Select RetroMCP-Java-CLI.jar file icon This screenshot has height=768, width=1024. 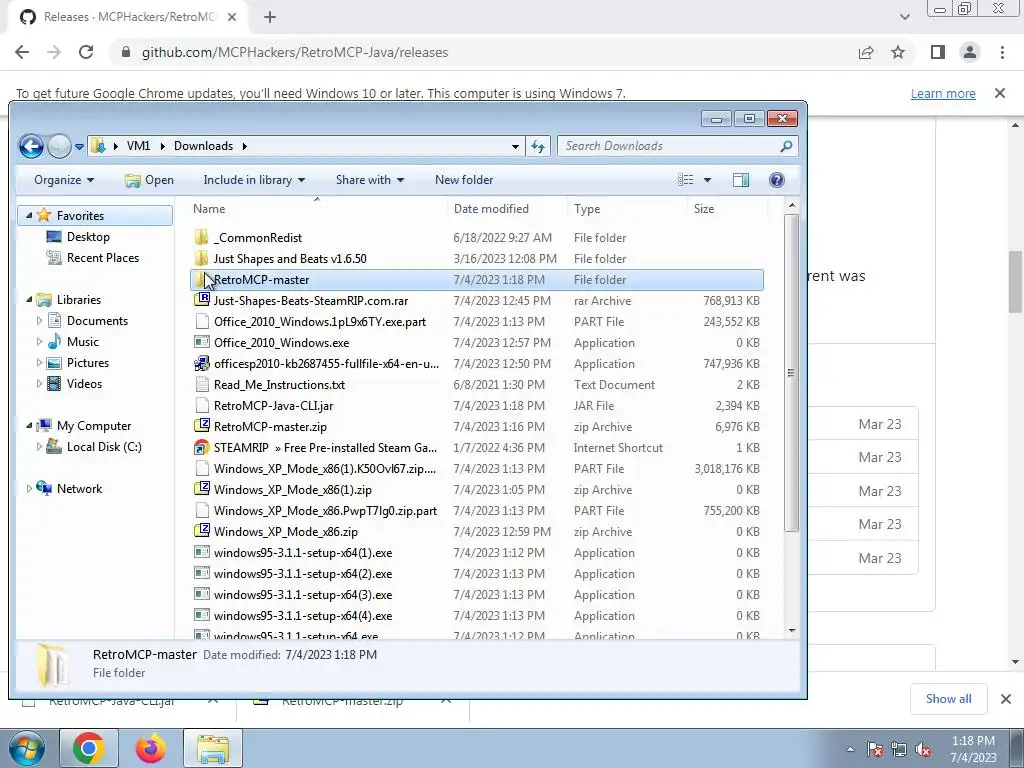(x=202, y=405)
